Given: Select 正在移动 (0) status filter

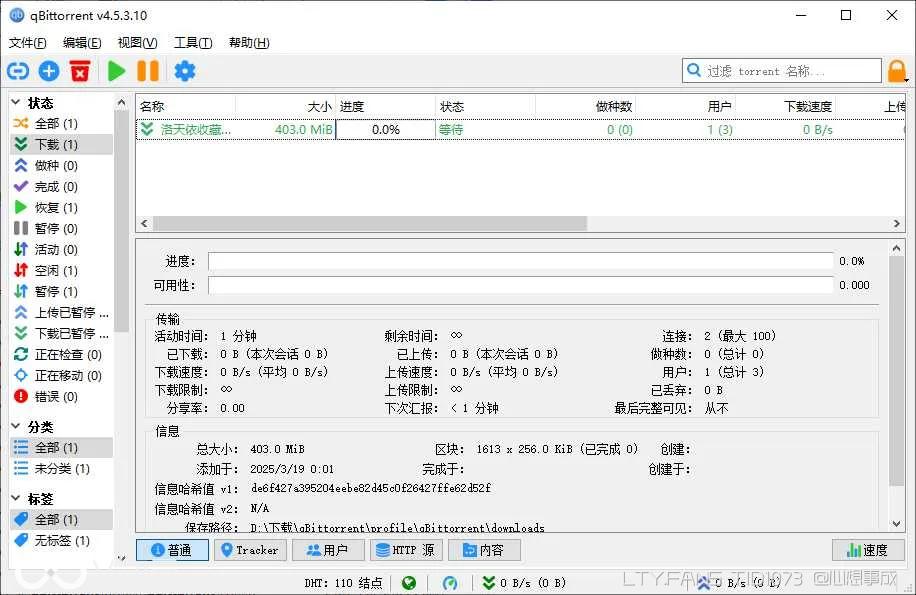Looking at the screenshot, I should (61, 375).
